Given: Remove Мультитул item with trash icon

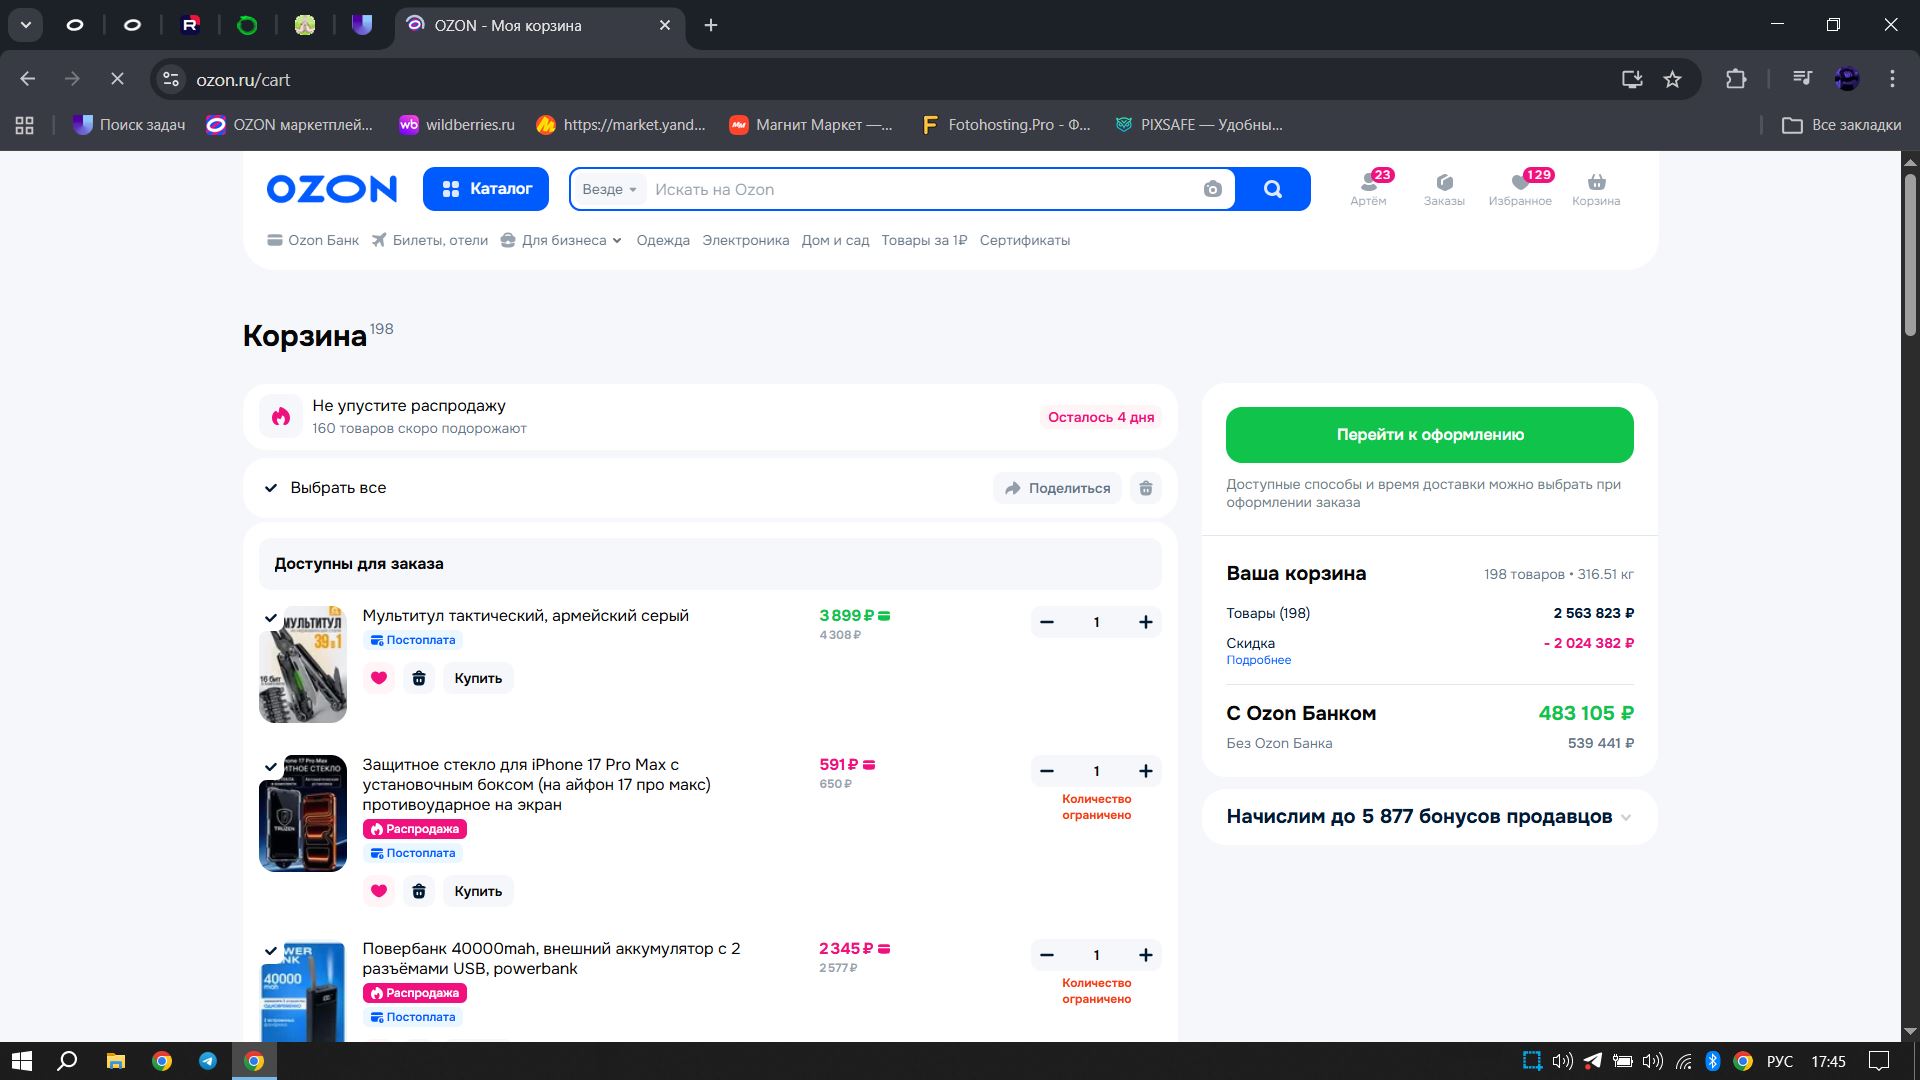Looking at the screenshot, I should pos(419,678).
